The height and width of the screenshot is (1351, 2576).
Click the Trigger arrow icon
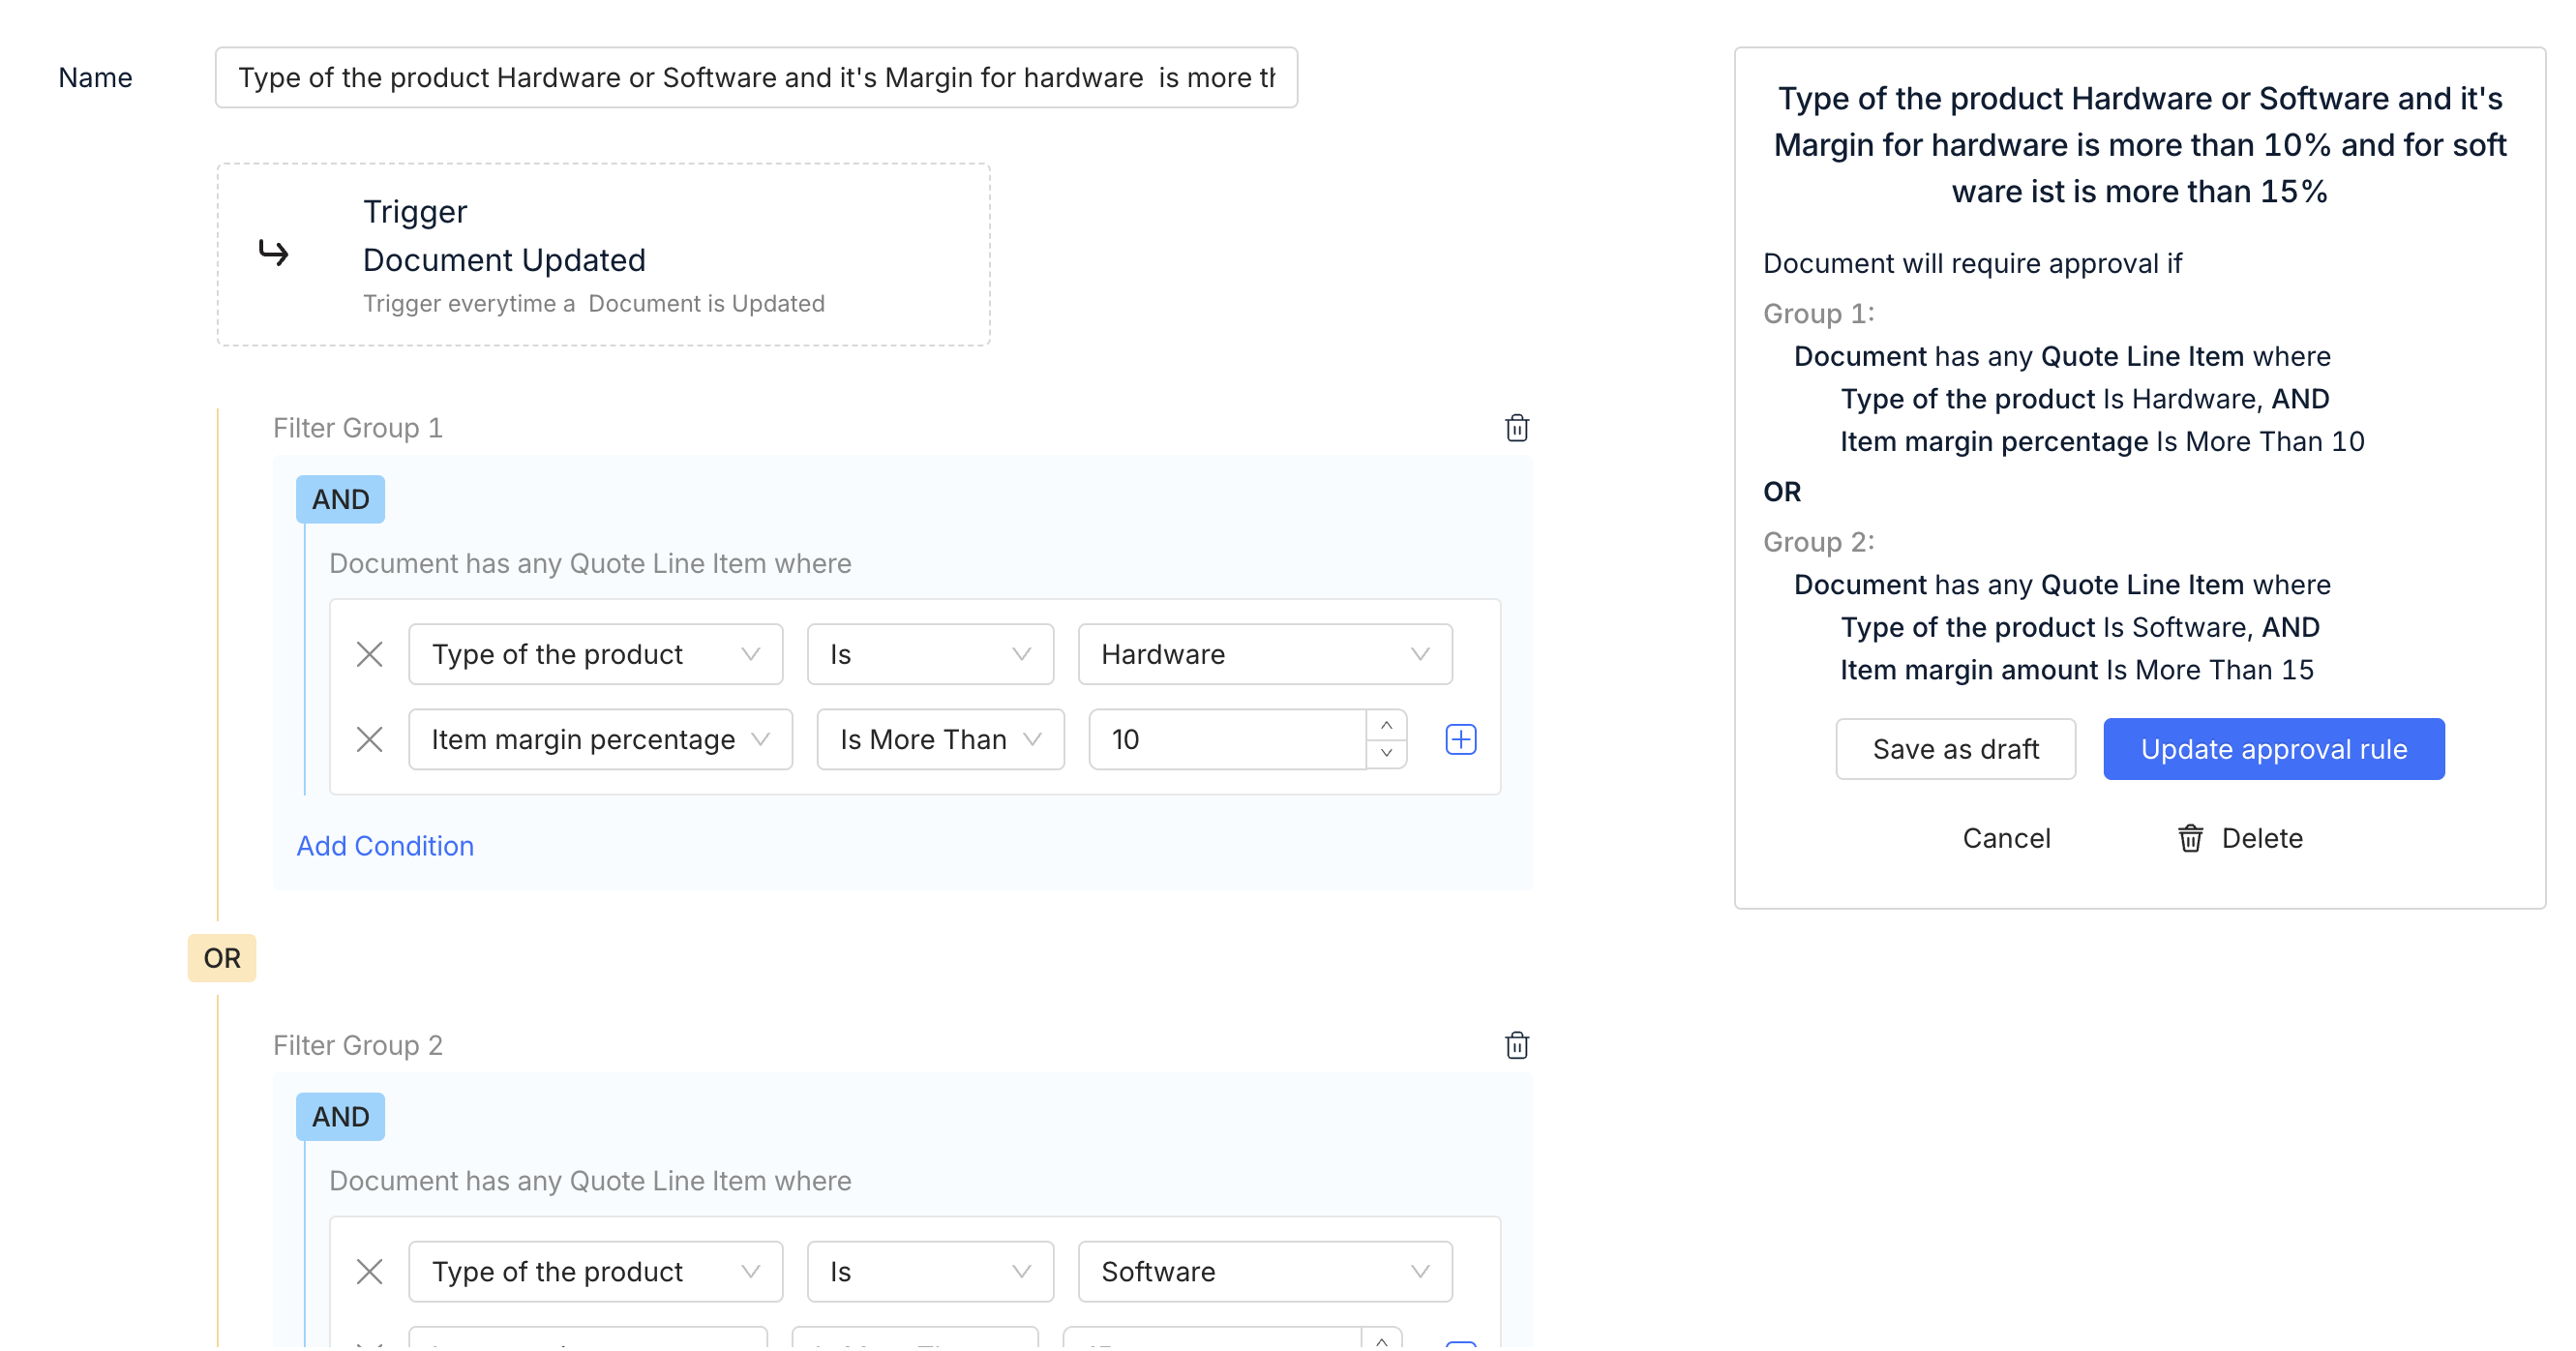(273, 253)
